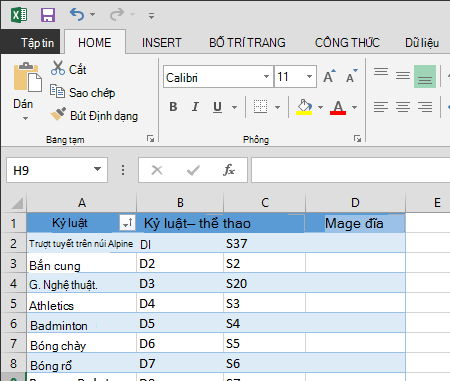Toggle Bold formatting
Image resolution: width=450 pixels, height=381 pixels.
click(x=173, y=107)
